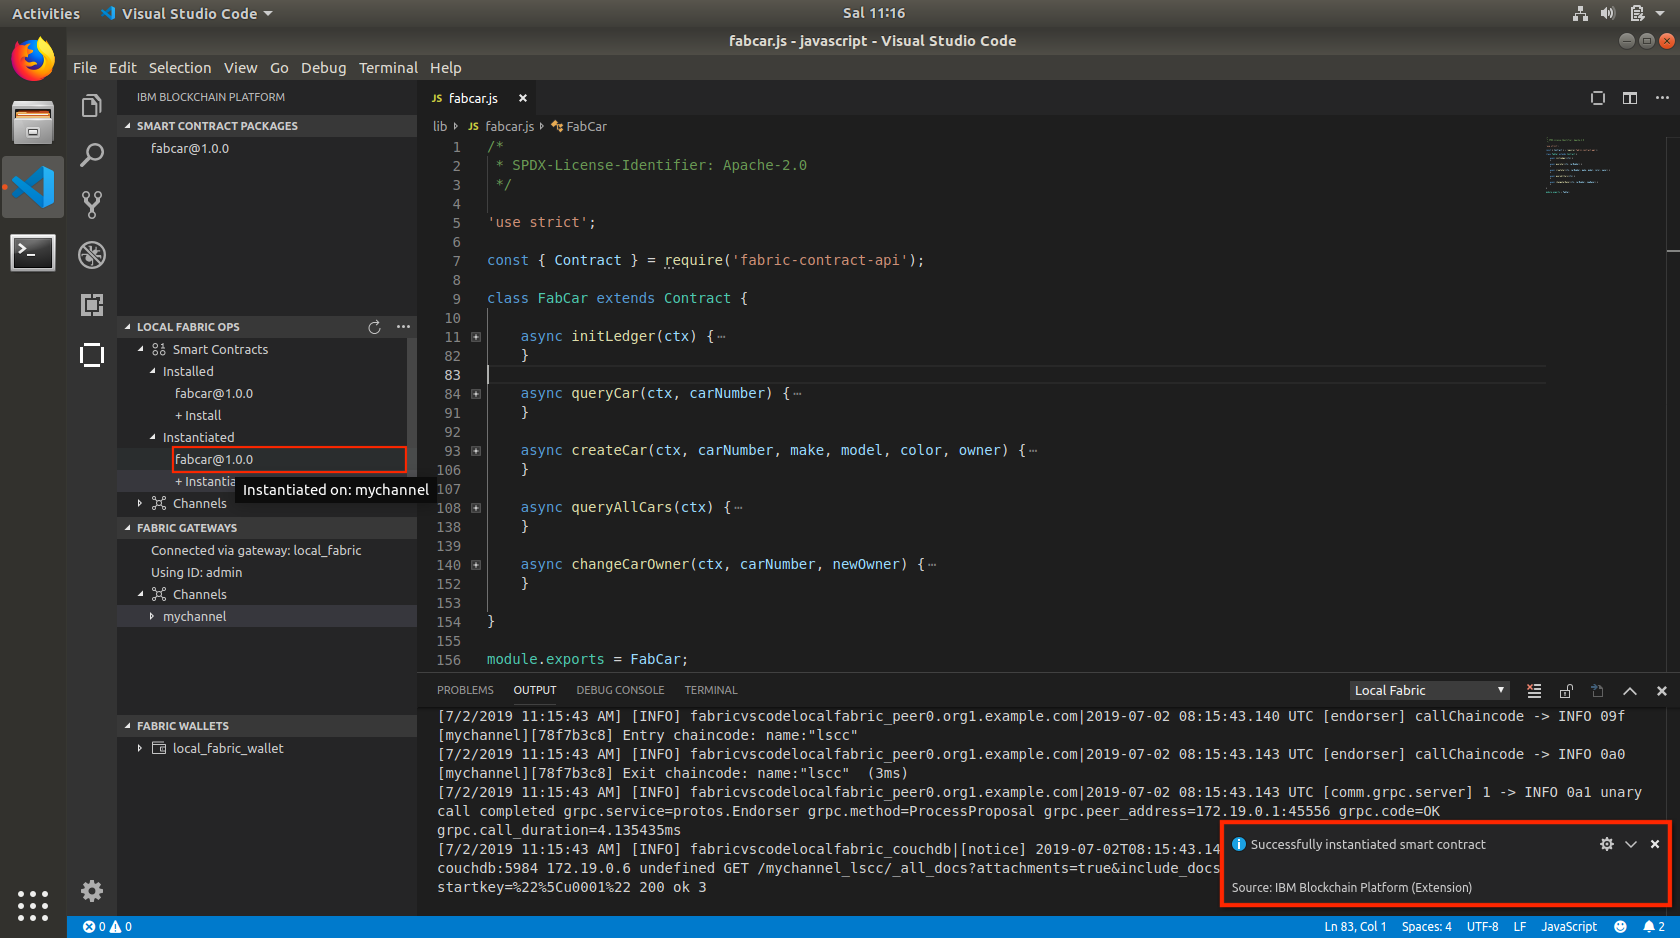The image size is (1680, 938).
Task: Open the IBM Blockchain Platform view icon
Action: [x=92, y=355]
